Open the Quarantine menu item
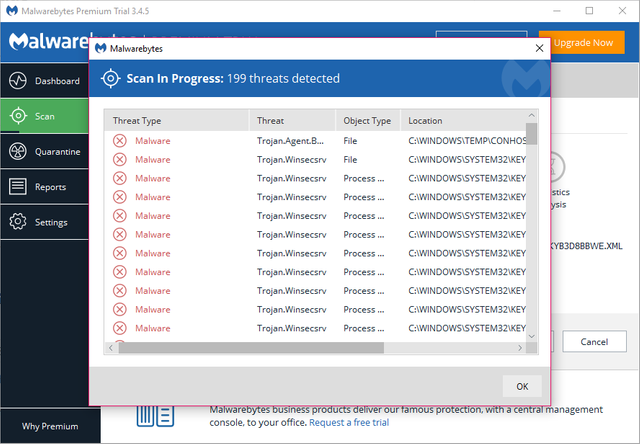The height and width of the screenshot is (444, 640). (44, 151)
